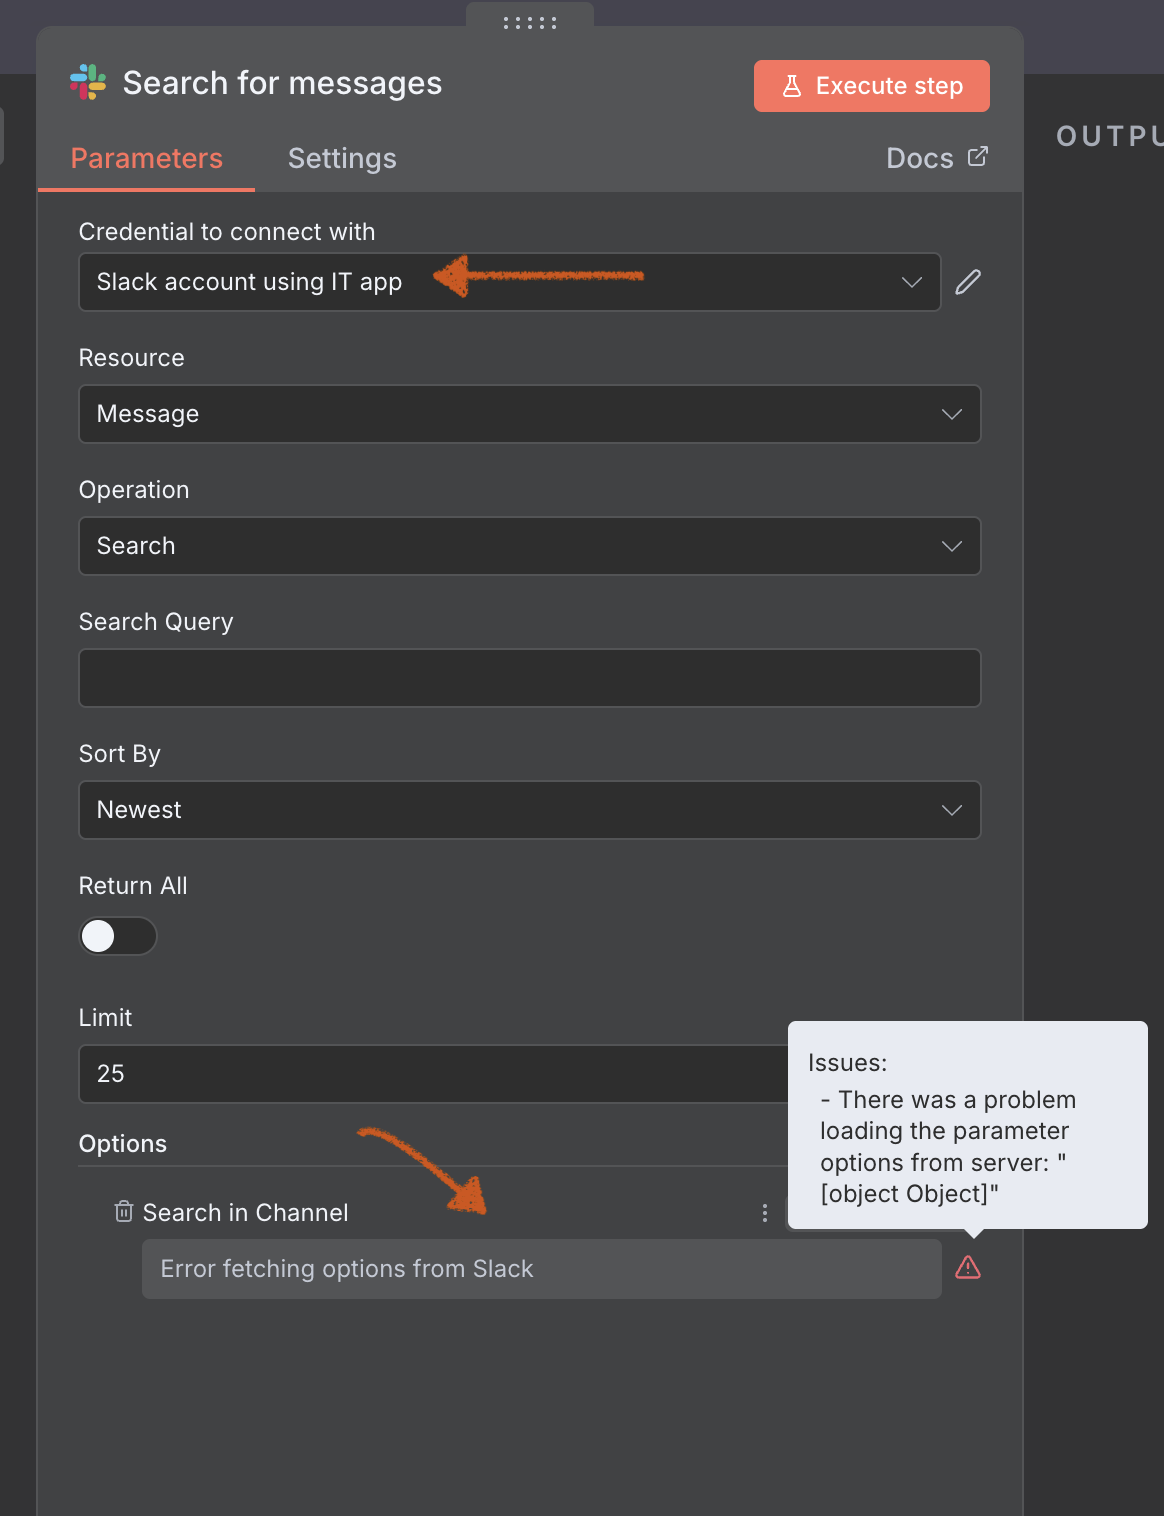Switch to the Settings tab
Image resolution: width=1164 pixels, height=1516 pixels.
pyautogui.click(x=342, y=158)
